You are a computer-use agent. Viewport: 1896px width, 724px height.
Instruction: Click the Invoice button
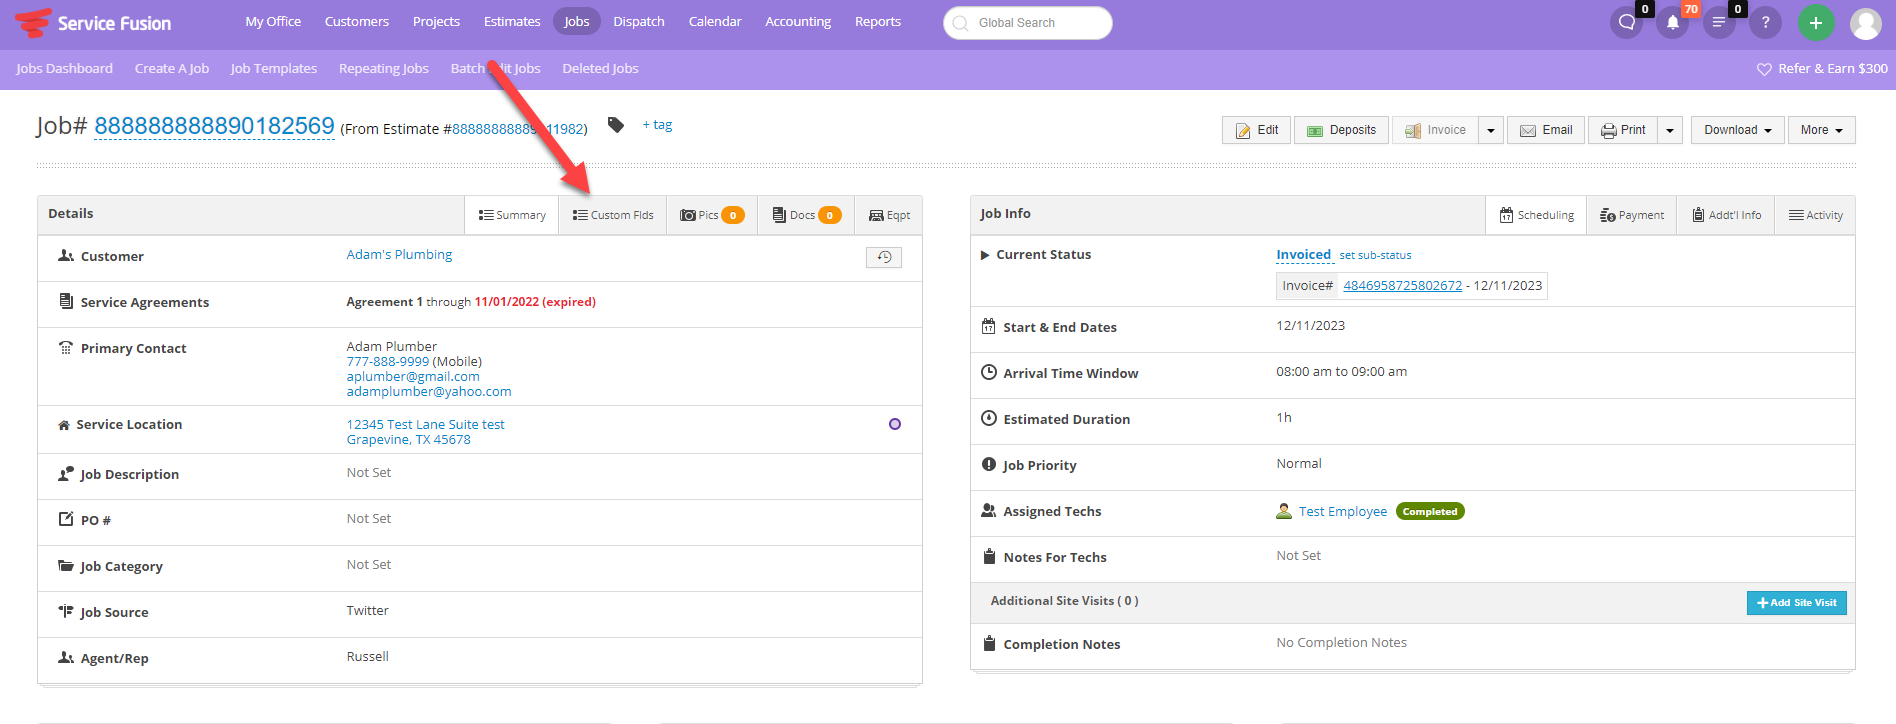(1435, 130)
